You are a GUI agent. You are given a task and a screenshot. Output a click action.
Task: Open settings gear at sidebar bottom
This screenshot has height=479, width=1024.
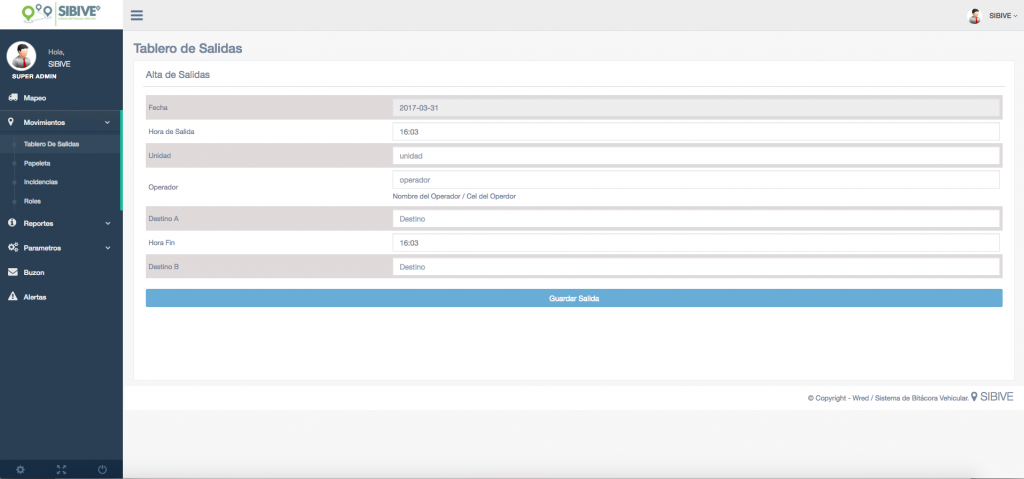click(20, 469)
